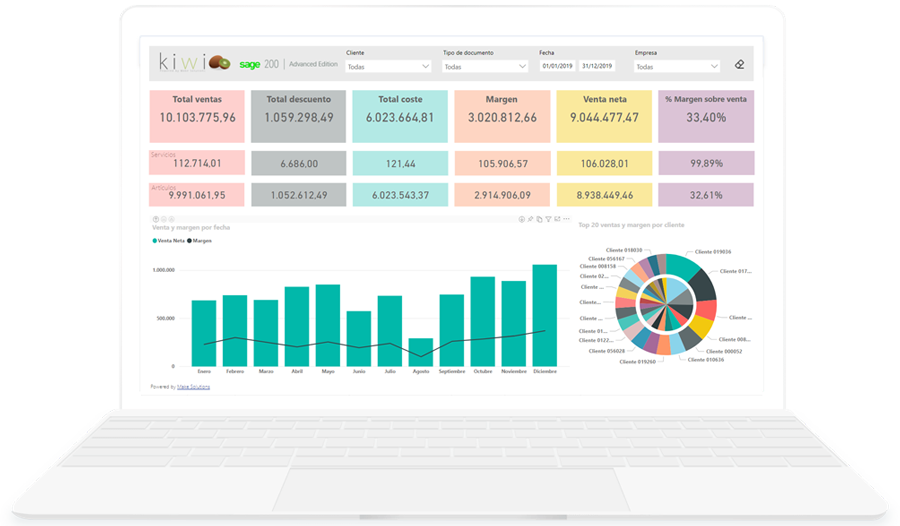Screen dimensions: 900x526
Task: Click the filter funnel icon on bar chart
Action: (x=546, y=219)
